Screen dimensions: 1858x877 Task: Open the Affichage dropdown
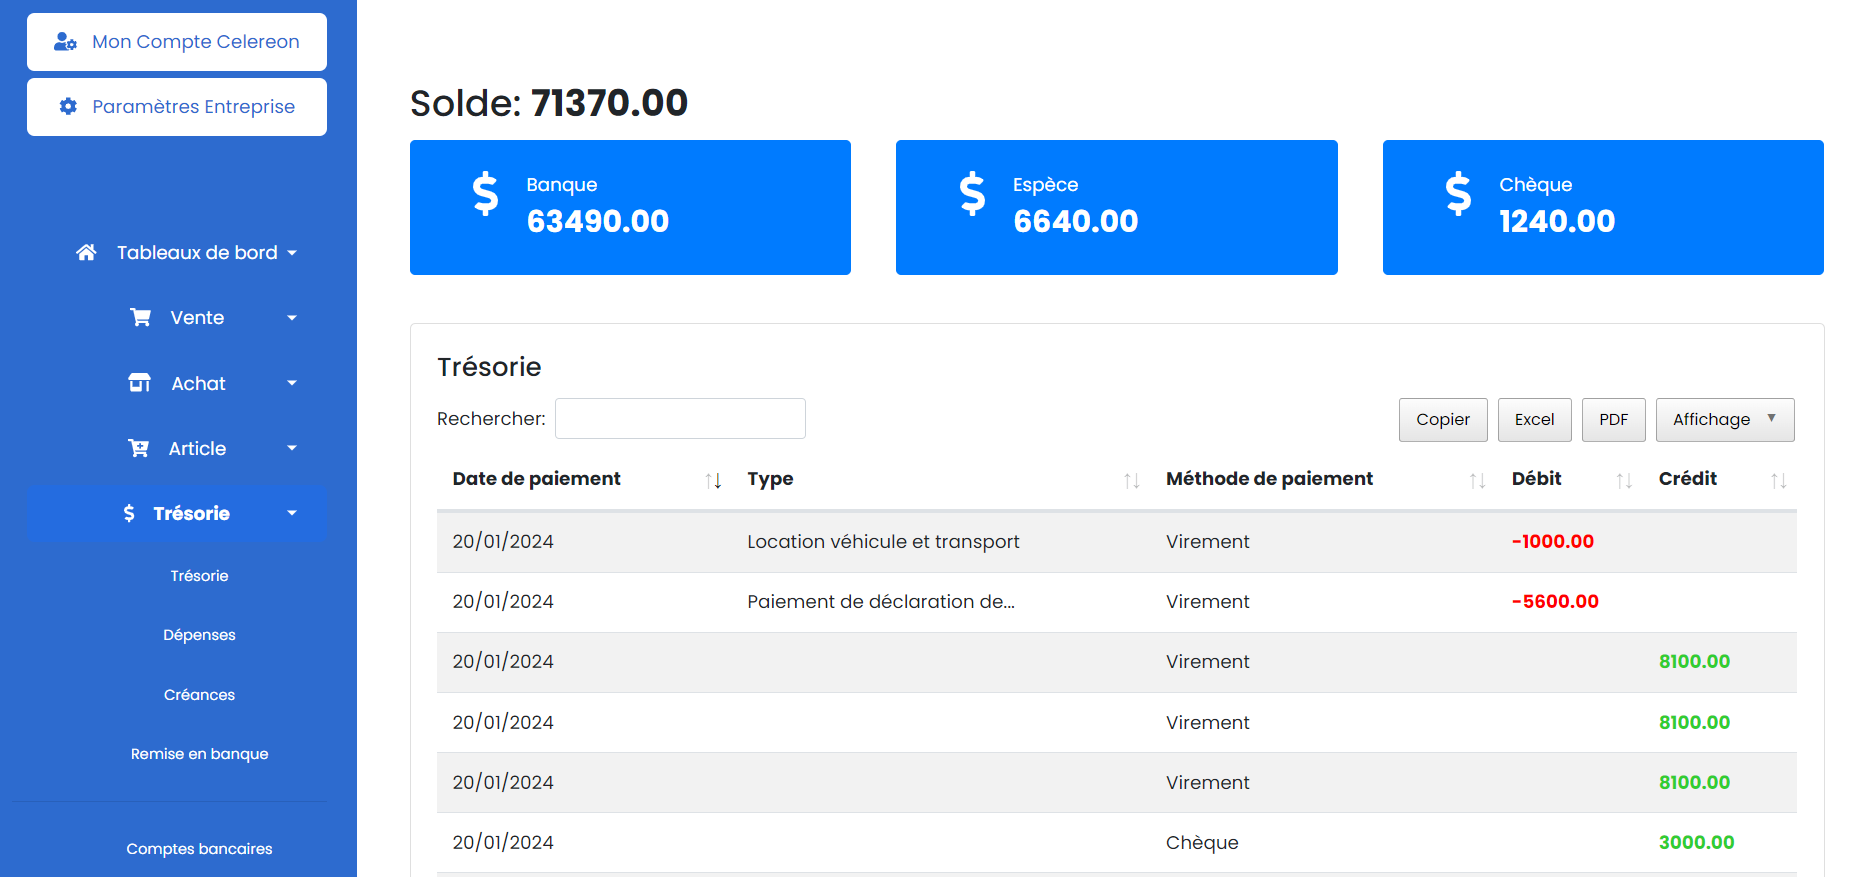(x=1724, y=420)
